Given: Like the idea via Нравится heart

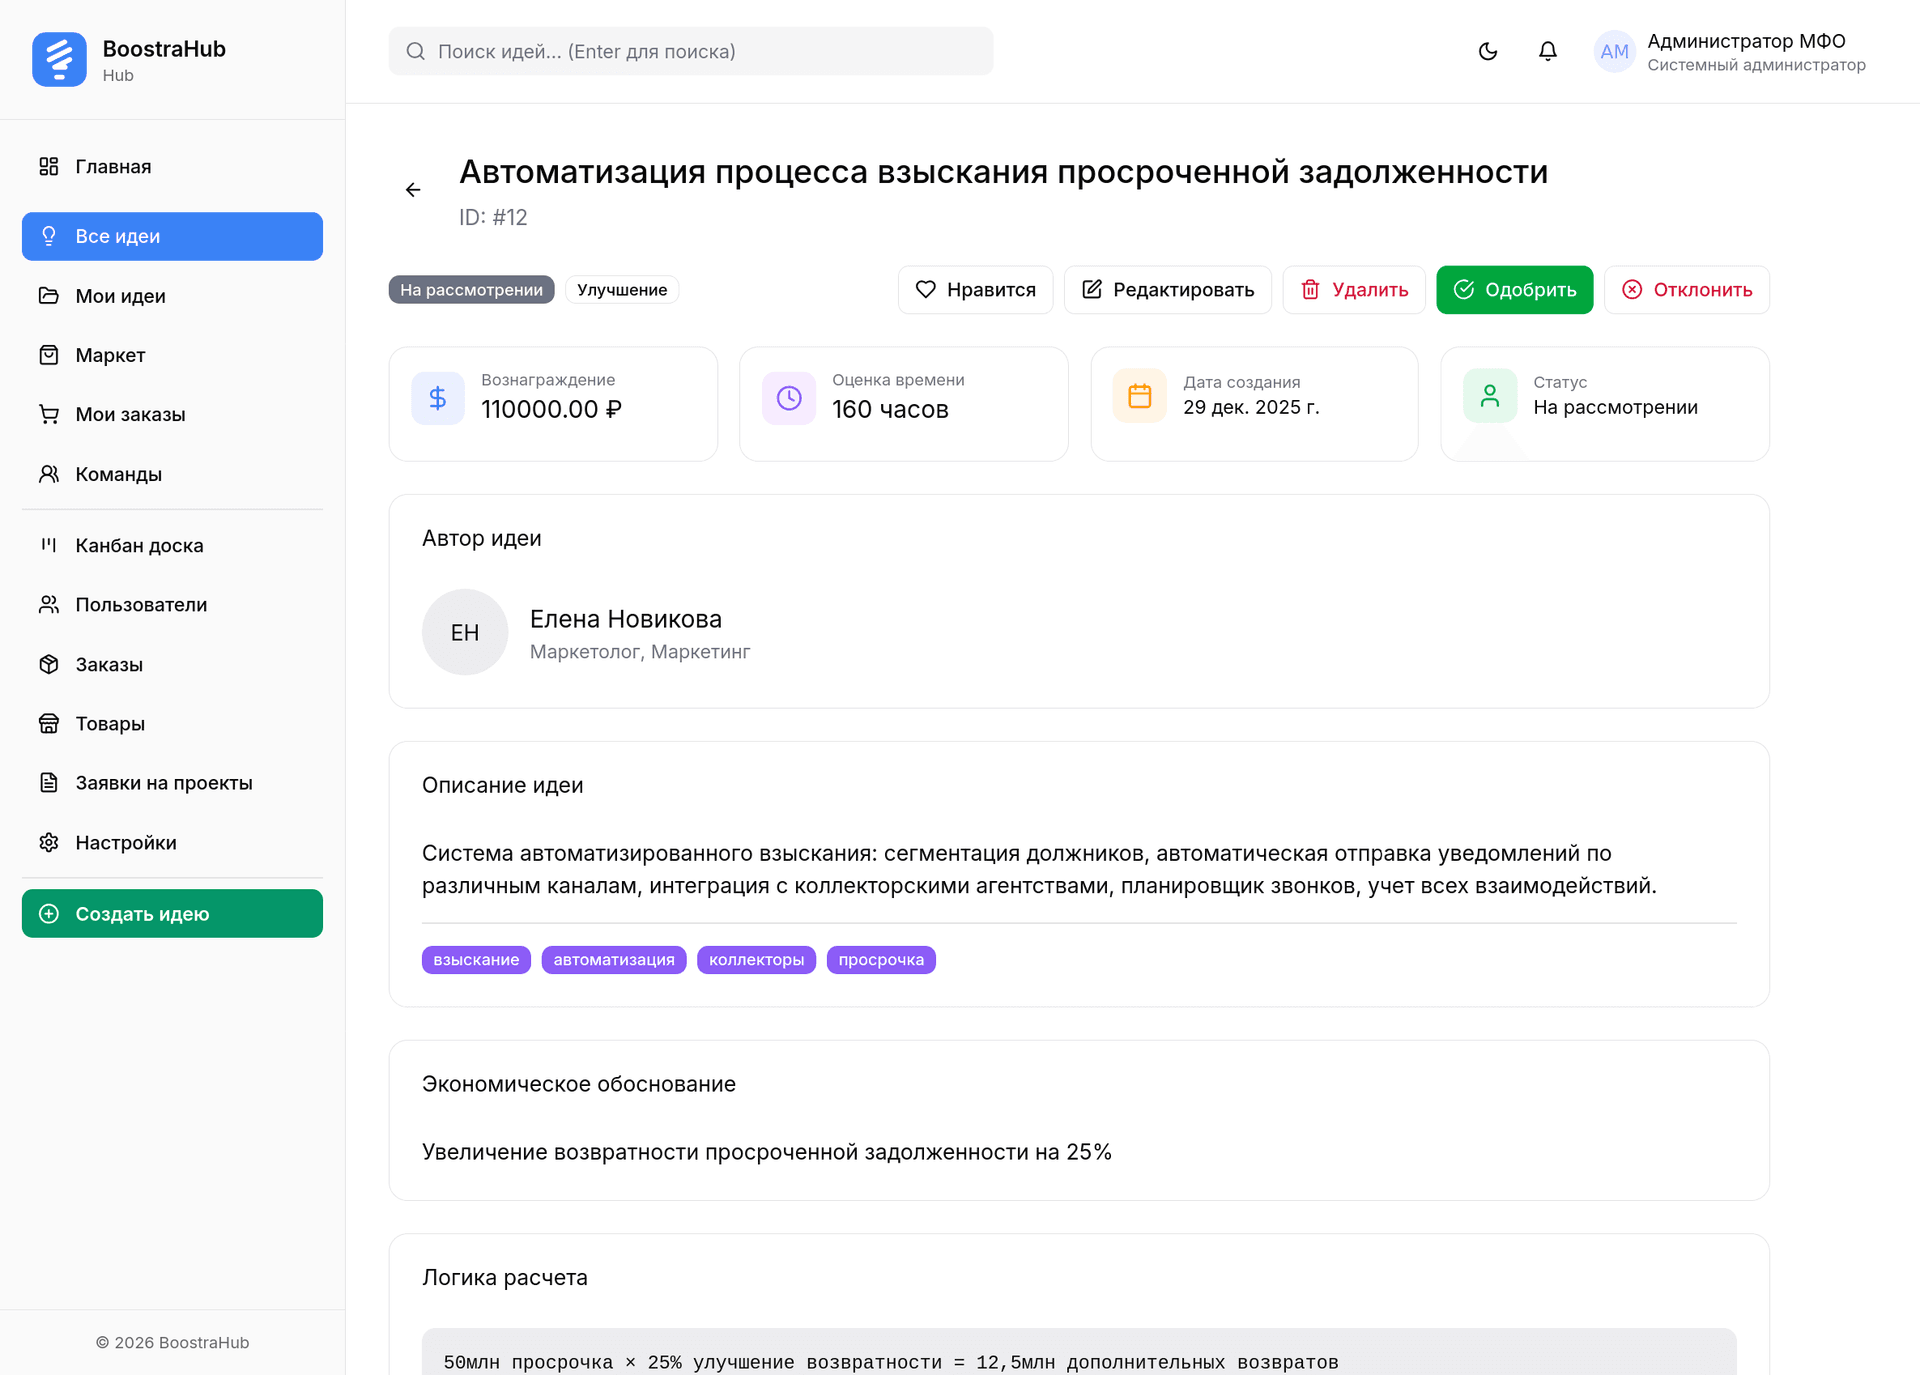Looking at the screenshot, I should 975,289.
